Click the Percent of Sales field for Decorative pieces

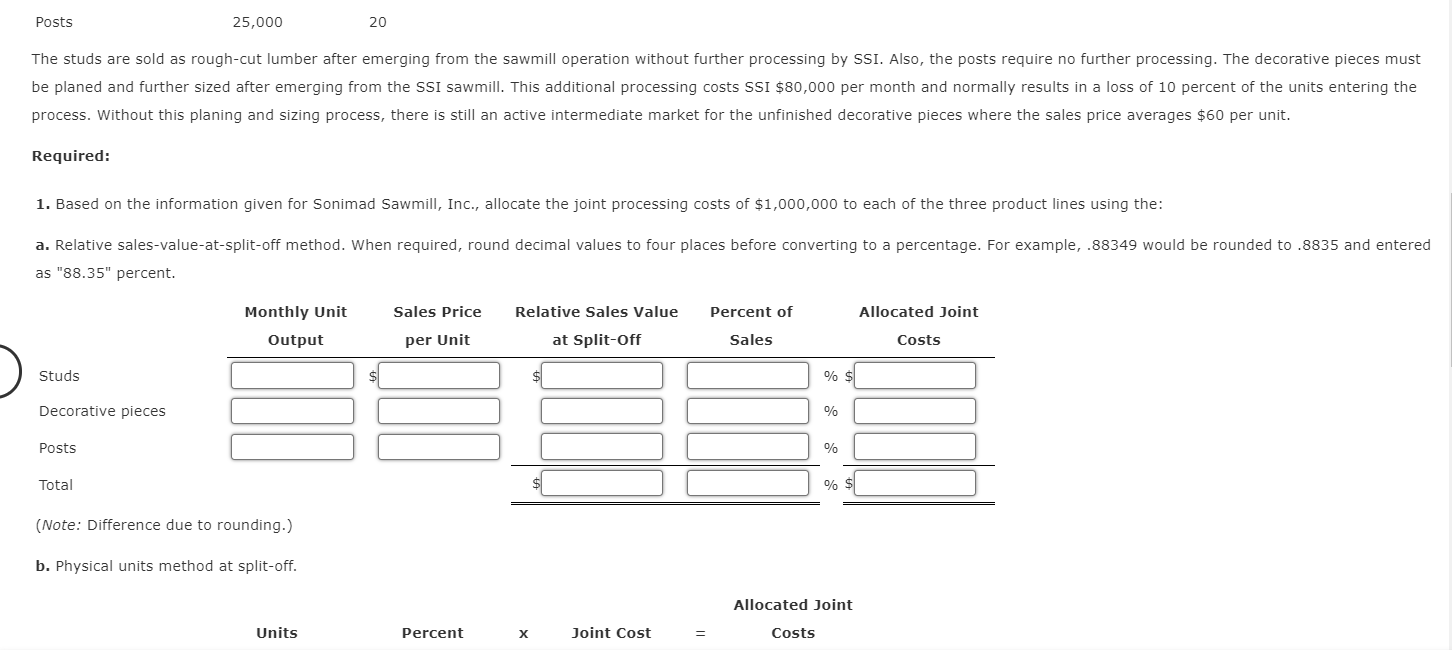tap(747, 410)
